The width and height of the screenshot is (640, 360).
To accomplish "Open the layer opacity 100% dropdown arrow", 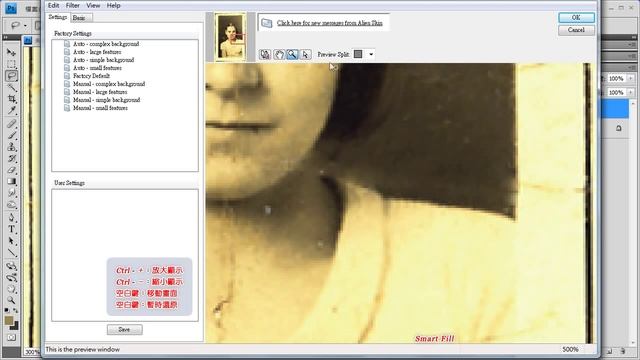I will point(631,78).
